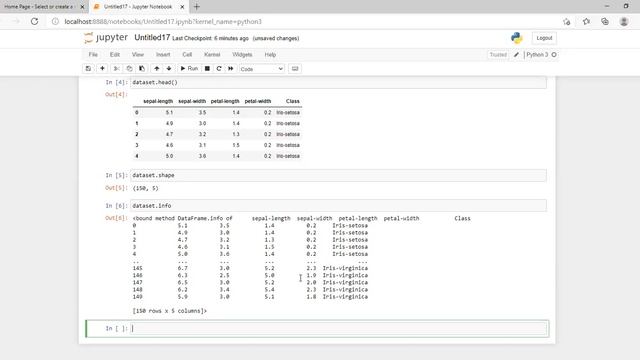
Task: Click the petal-width column header in table
Action: 258,101
